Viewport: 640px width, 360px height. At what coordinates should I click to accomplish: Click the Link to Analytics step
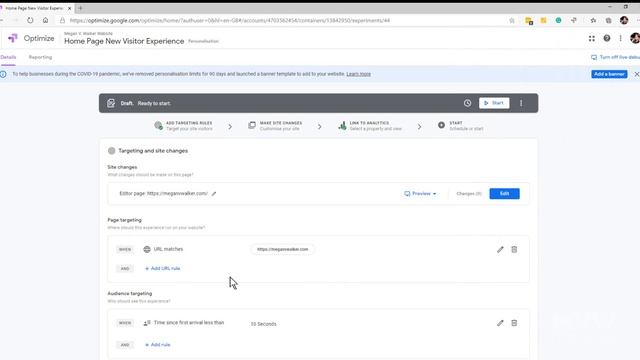[x=370, y=126]
